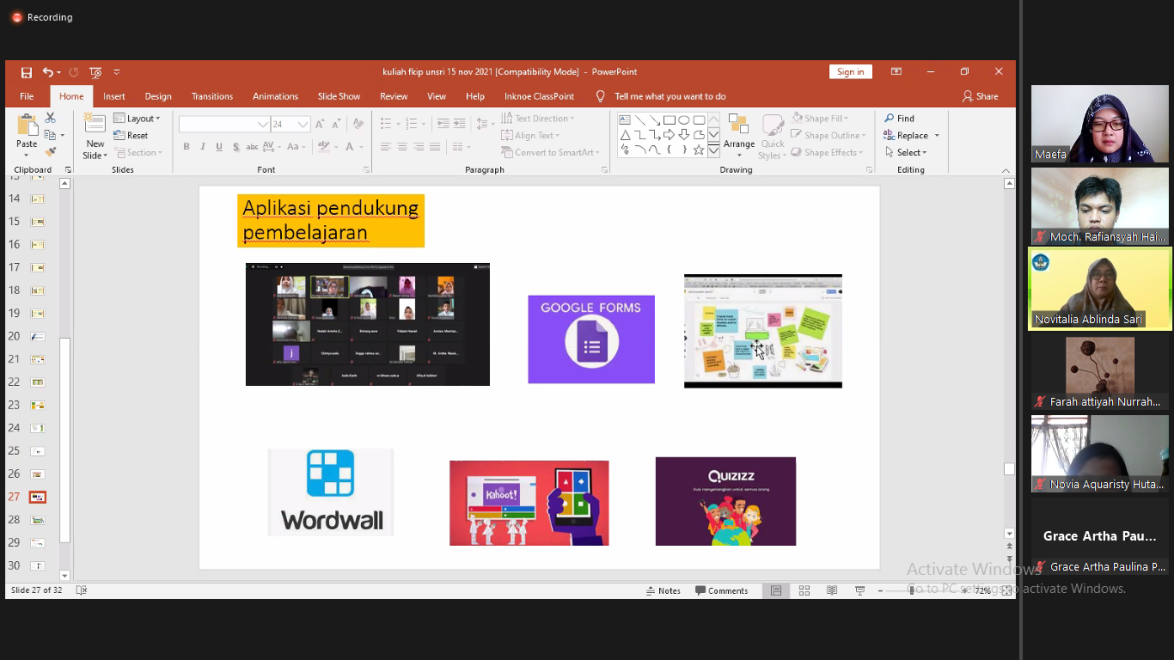This screenshot has height=660, width=1174.
Task: Click the Sign in button
Action: point(850,72)
